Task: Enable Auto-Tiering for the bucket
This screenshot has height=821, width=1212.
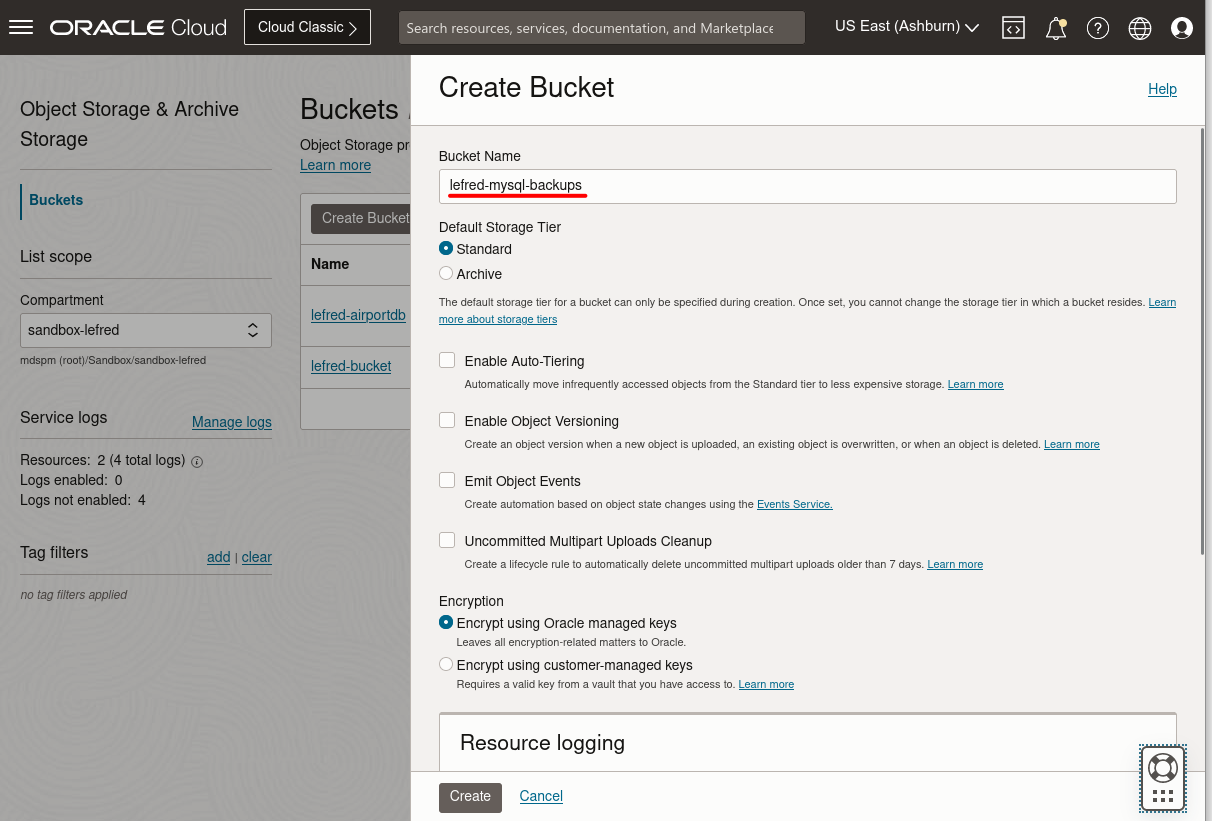Action: pos(447,359)
